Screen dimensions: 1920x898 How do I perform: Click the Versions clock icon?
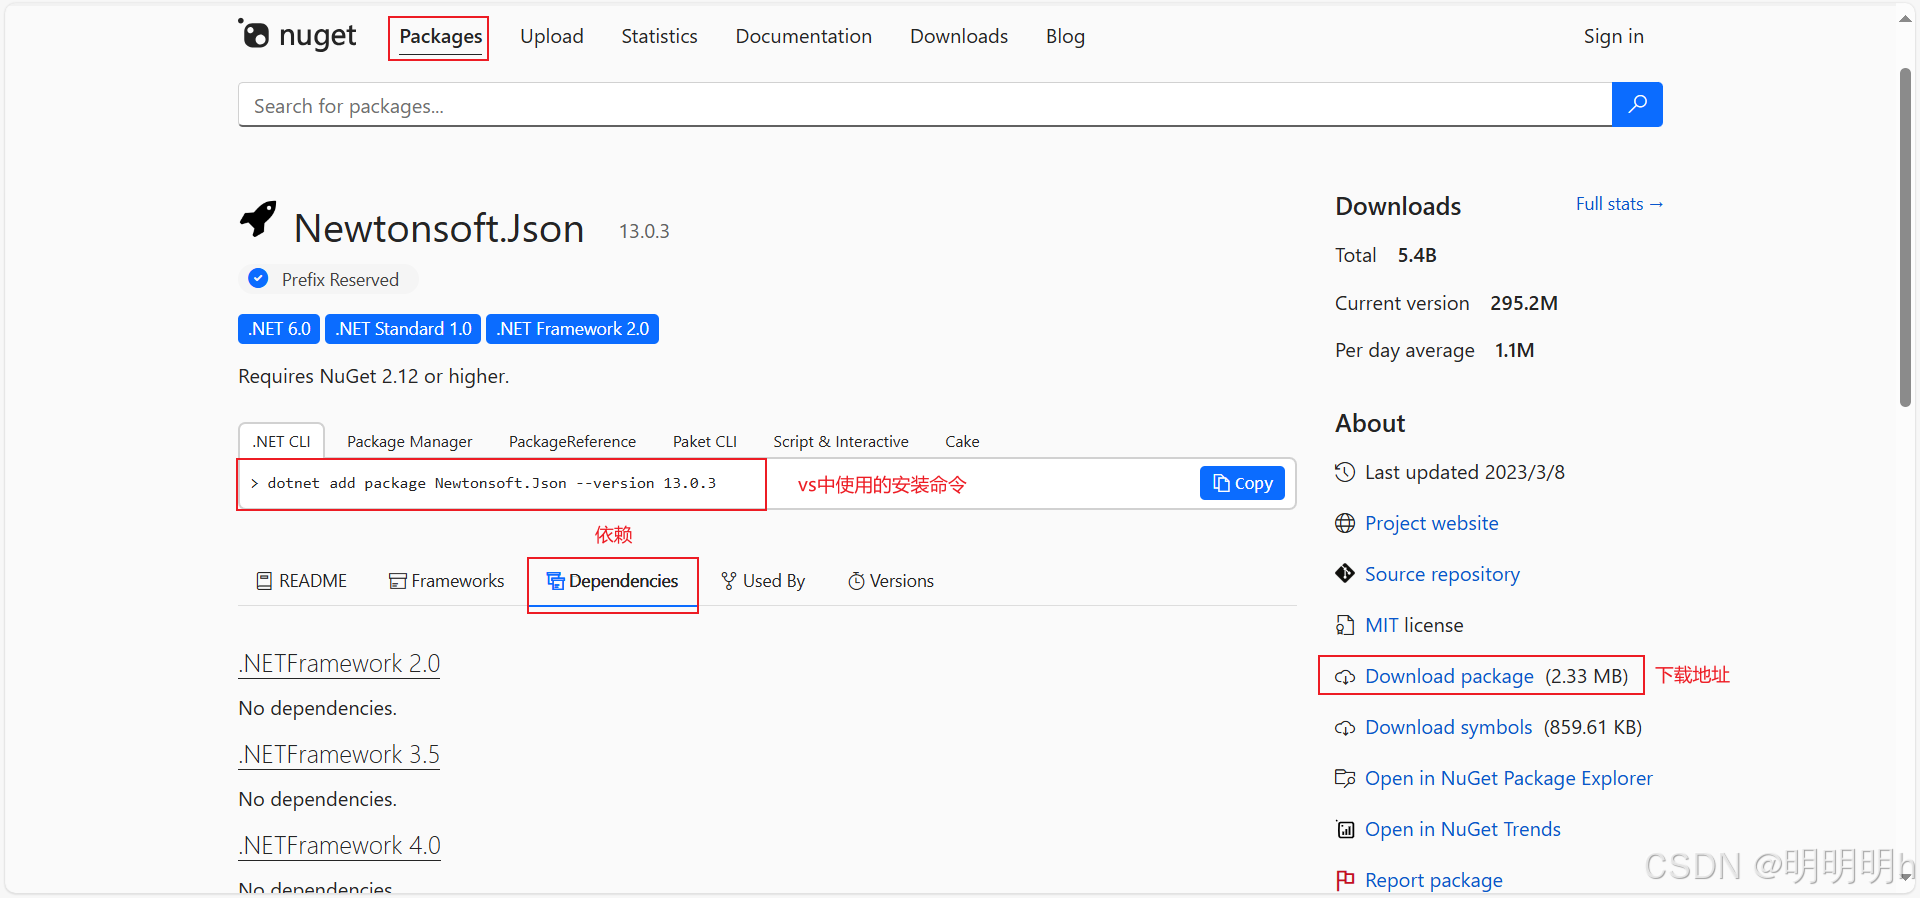coord(856,581)
